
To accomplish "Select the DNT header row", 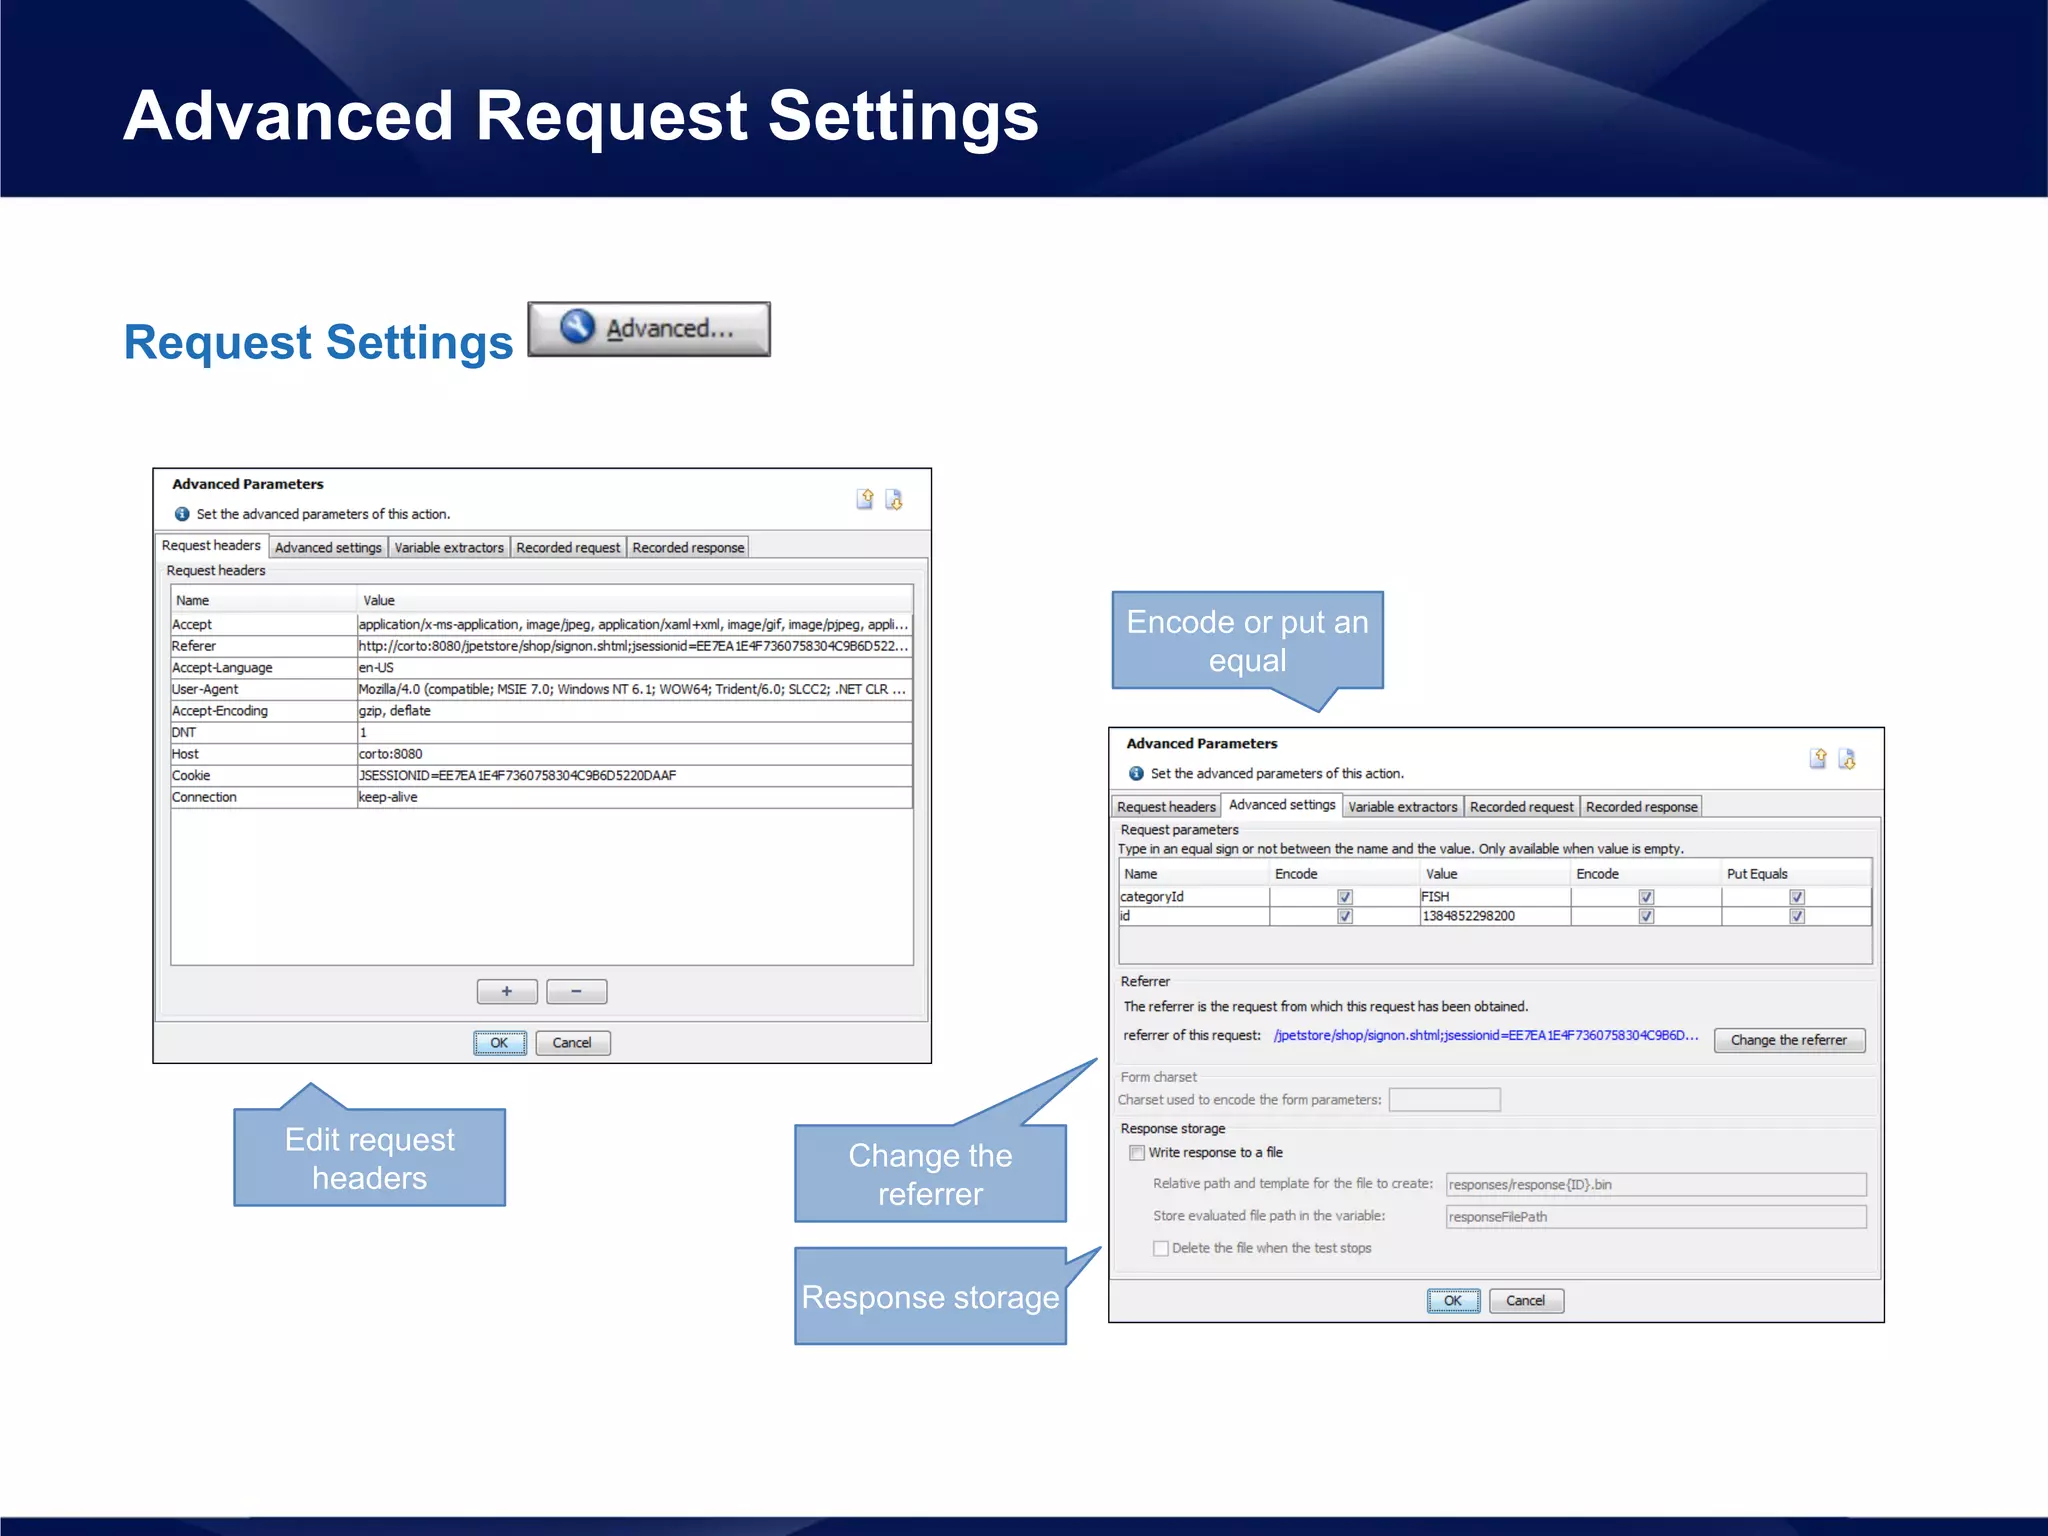I will coord(541,732).
